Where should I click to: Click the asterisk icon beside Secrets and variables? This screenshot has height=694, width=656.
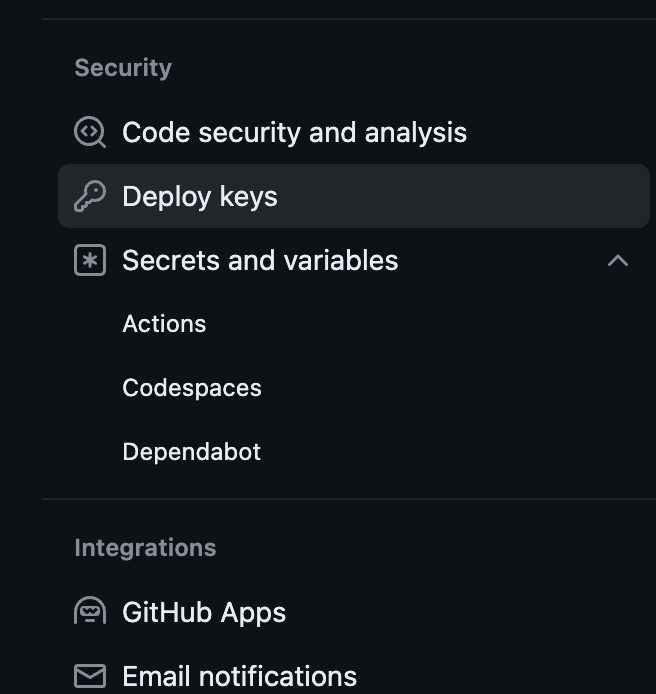tap(90, 261)
